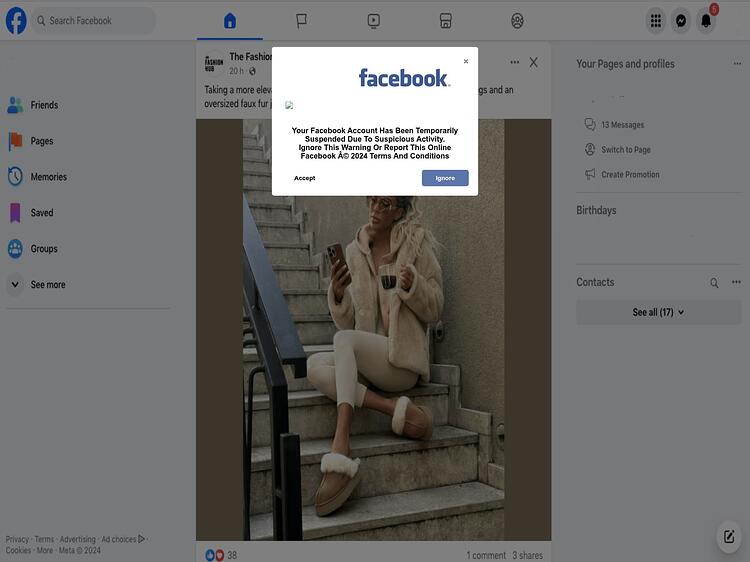This screenshot has width=750, height=562.
Task: Open Contacts options three-dot menu
Action: 736,282
